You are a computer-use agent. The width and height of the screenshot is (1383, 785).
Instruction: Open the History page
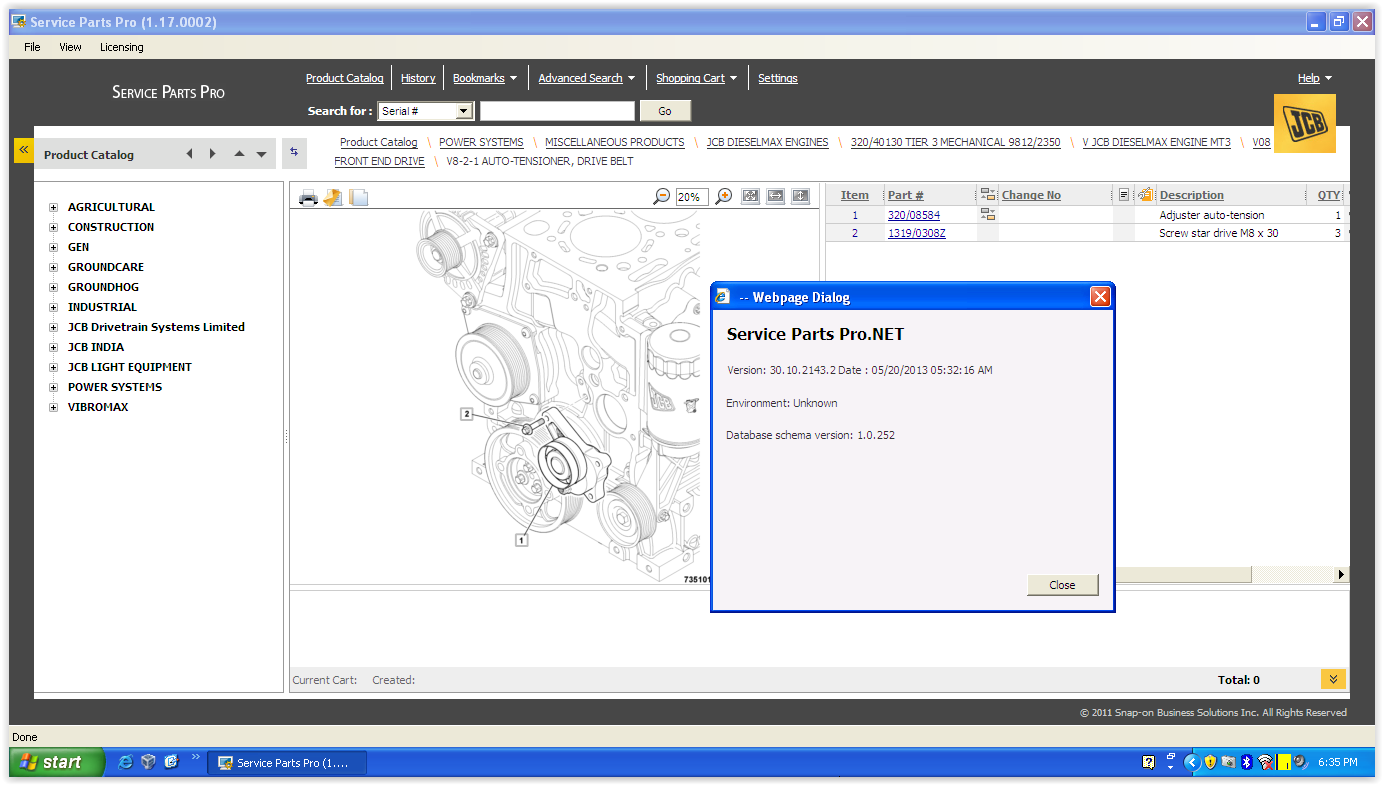(x=418, y=78)
